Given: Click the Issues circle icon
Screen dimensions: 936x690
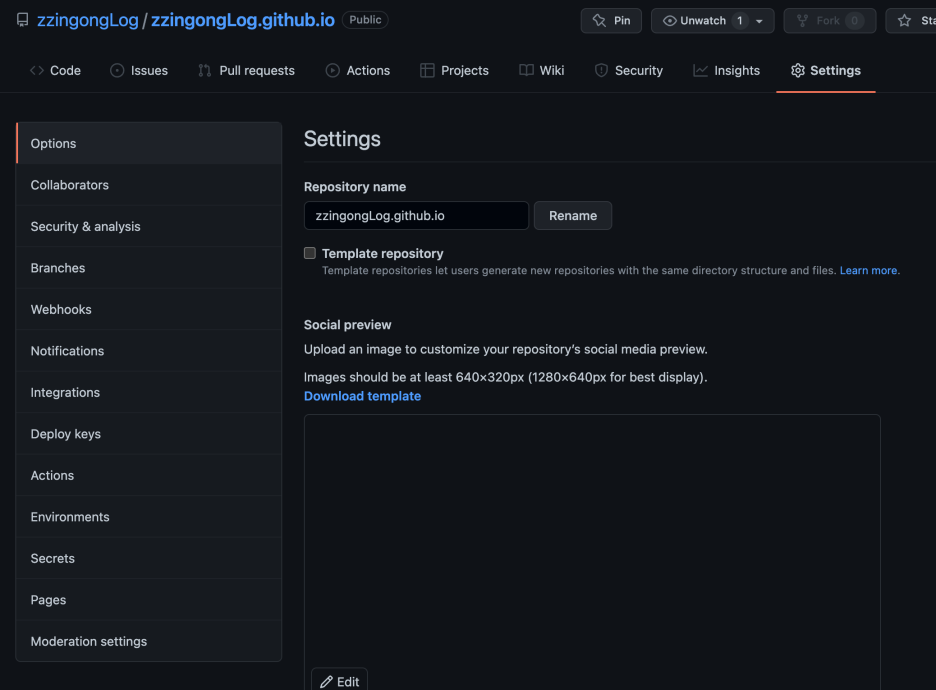Looking at the screenshot, I should click(117, 70).
